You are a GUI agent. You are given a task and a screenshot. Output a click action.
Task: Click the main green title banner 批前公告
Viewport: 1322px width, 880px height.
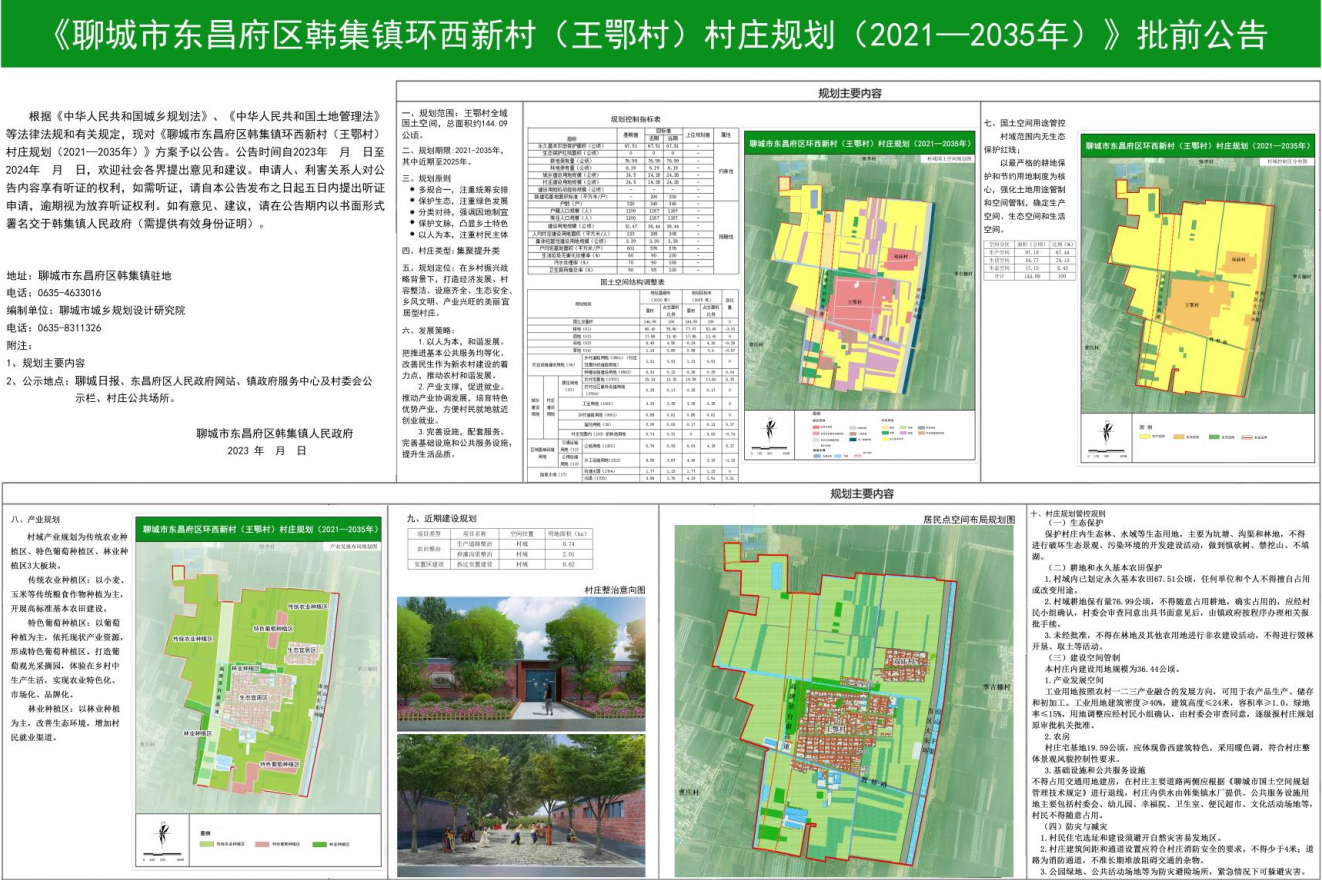[x=661, y=34]
